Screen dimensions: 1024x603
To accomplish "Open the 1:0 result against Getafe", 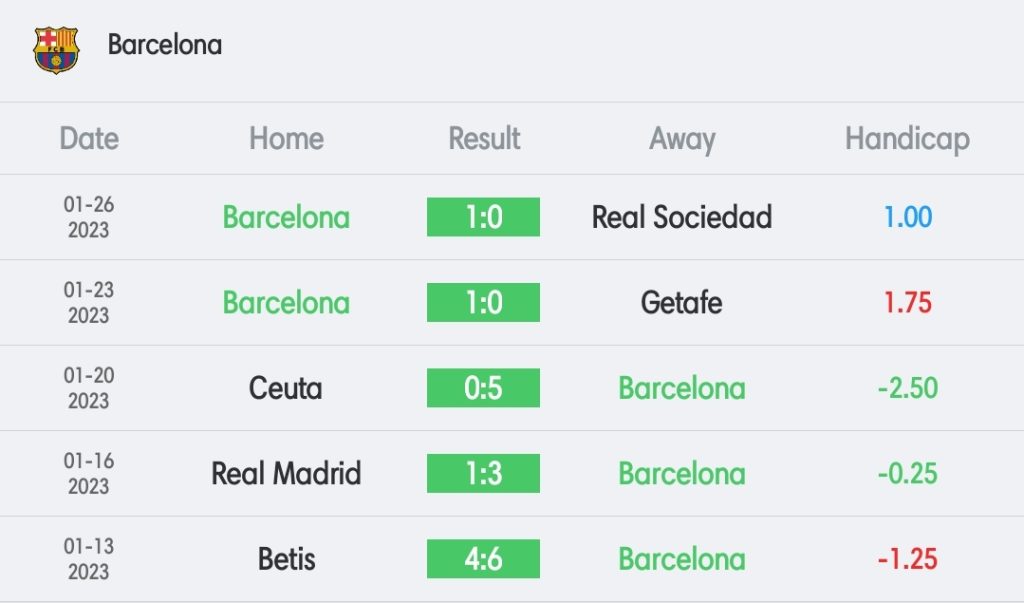I will tap(483, 302).
